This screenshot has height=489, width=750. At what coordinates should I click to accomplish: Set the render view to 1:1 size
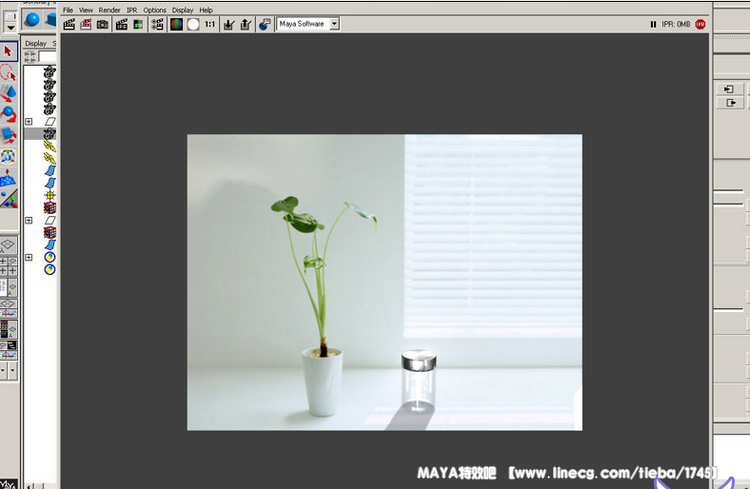pos(210,24)
